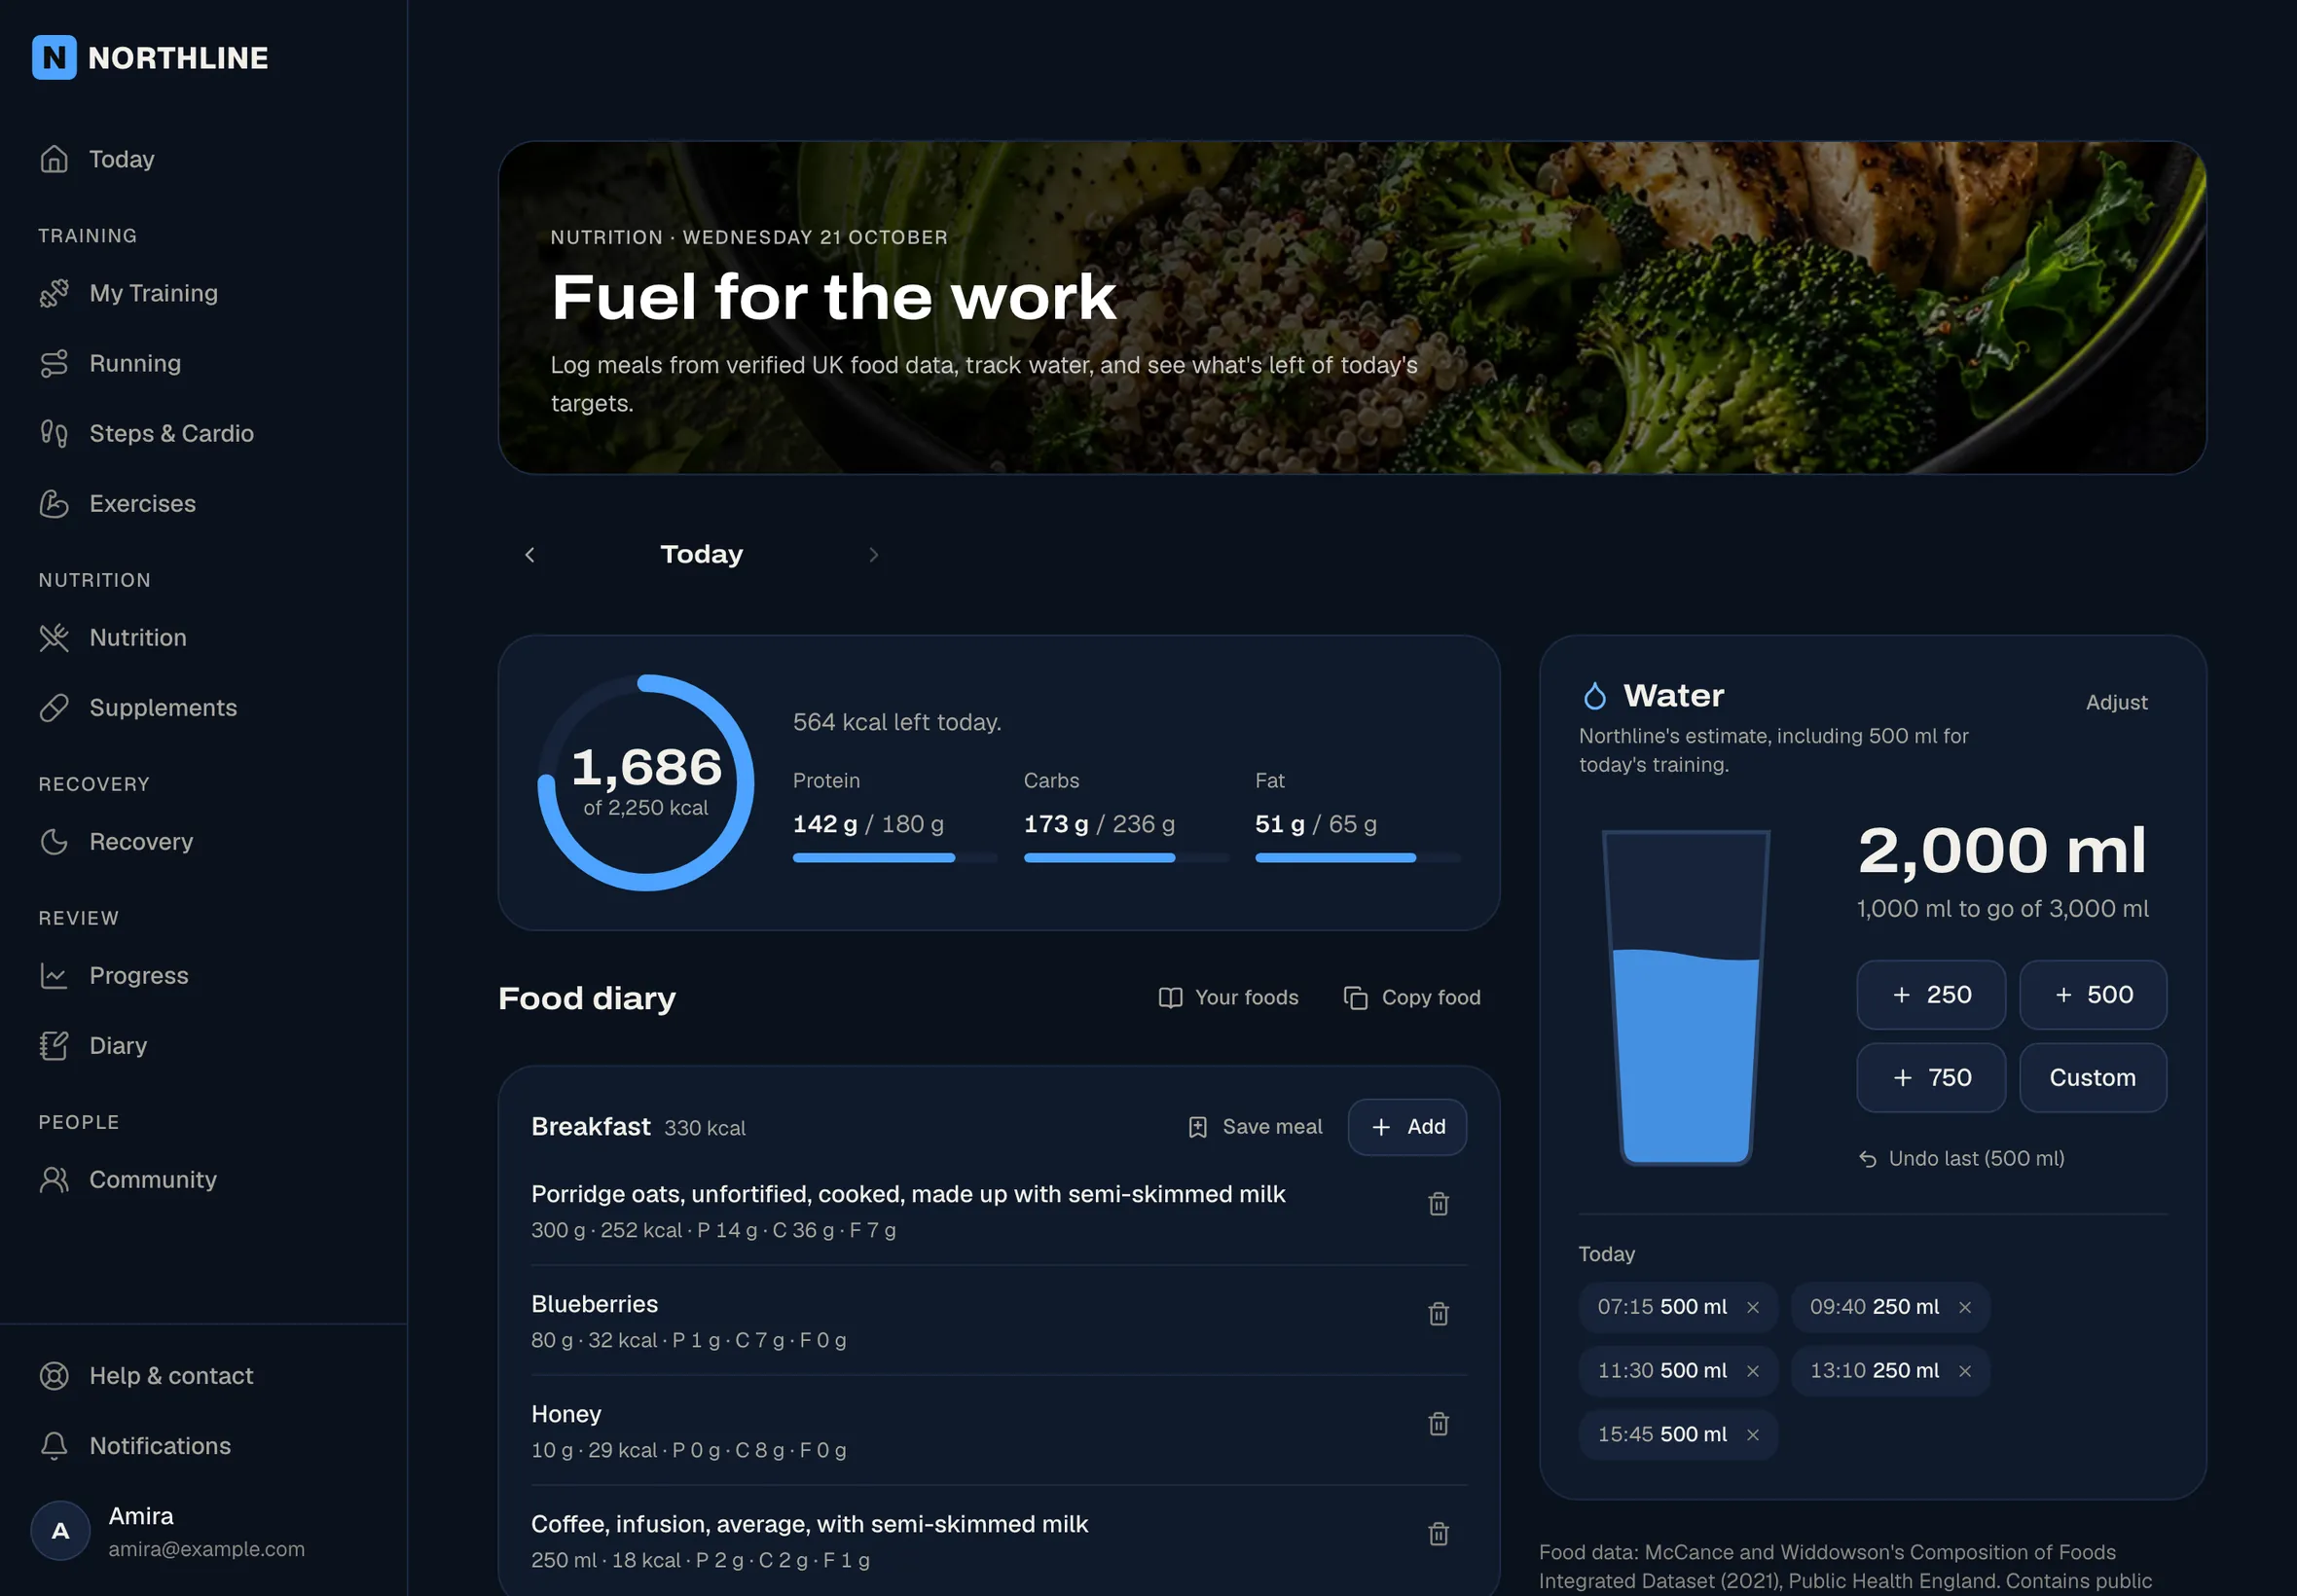The image size is (2297, 1596).
Task: Open Amira's account profile
Action: pyautogui.click(x=168, y=1530)
